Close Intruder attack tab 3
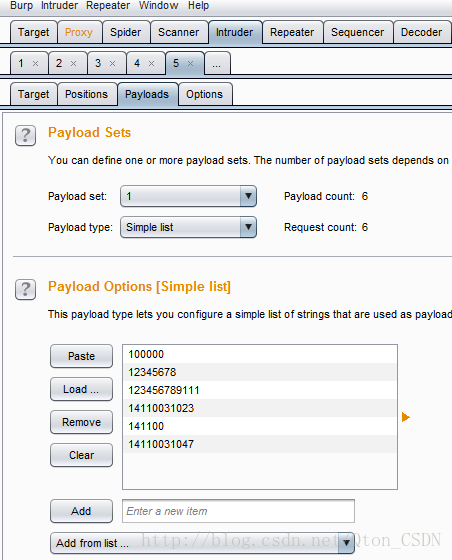Screen dimensions: 452x560 click(112, 64)
